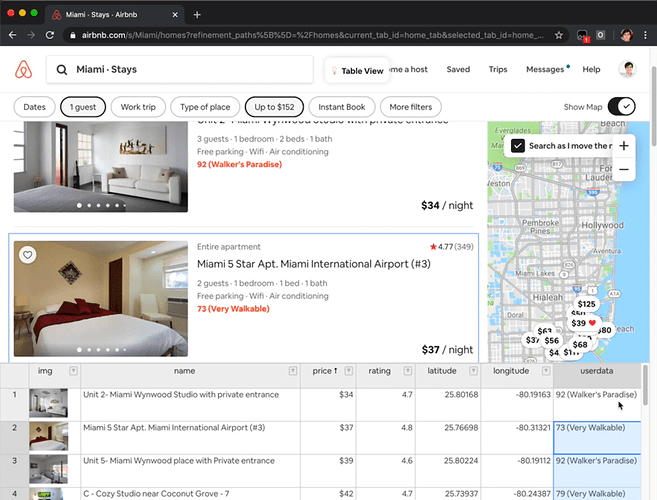
Task: Open the Up to $152 price filter
Action: click(274, 107)
